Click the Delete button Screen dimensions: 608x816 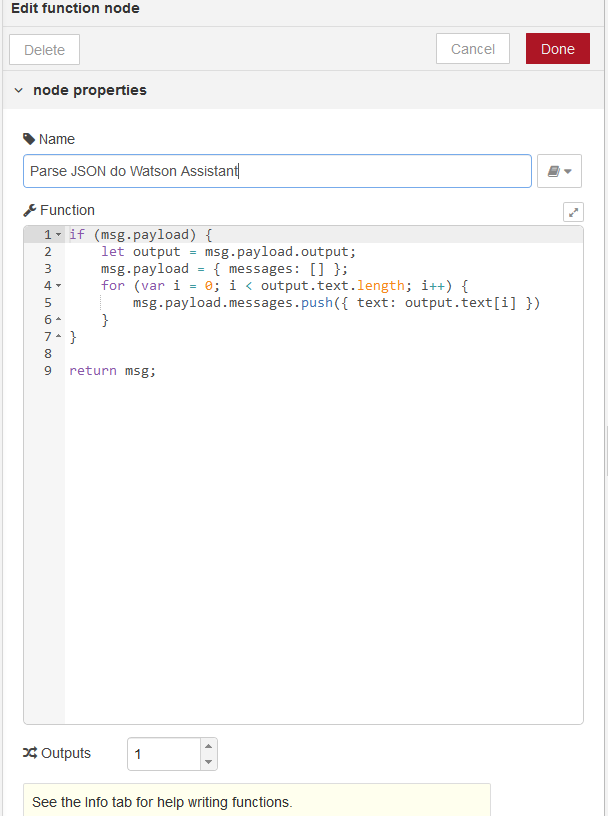pyautogui.click(x=44, y=50)
